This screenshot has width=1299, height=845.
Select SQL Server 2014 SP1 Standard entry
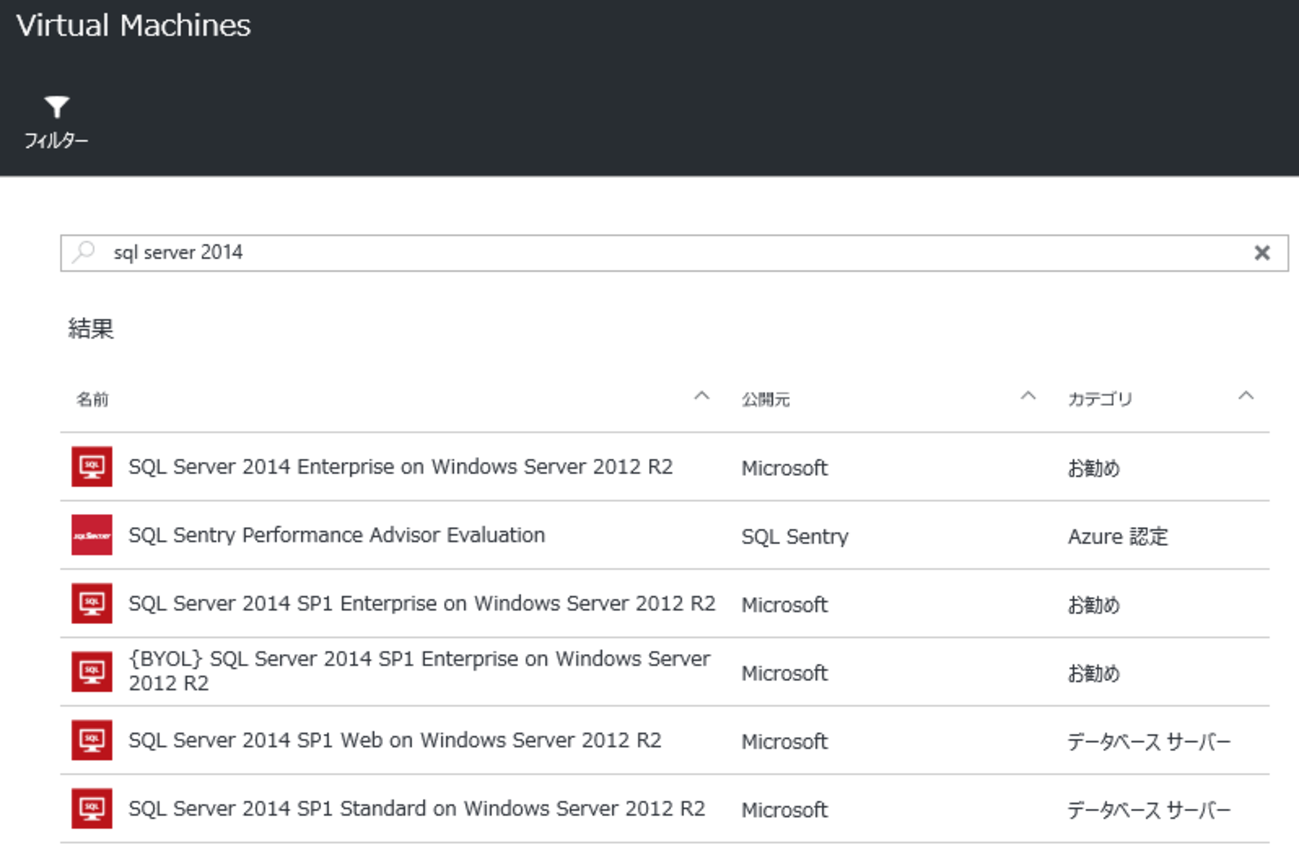[417, 808]
